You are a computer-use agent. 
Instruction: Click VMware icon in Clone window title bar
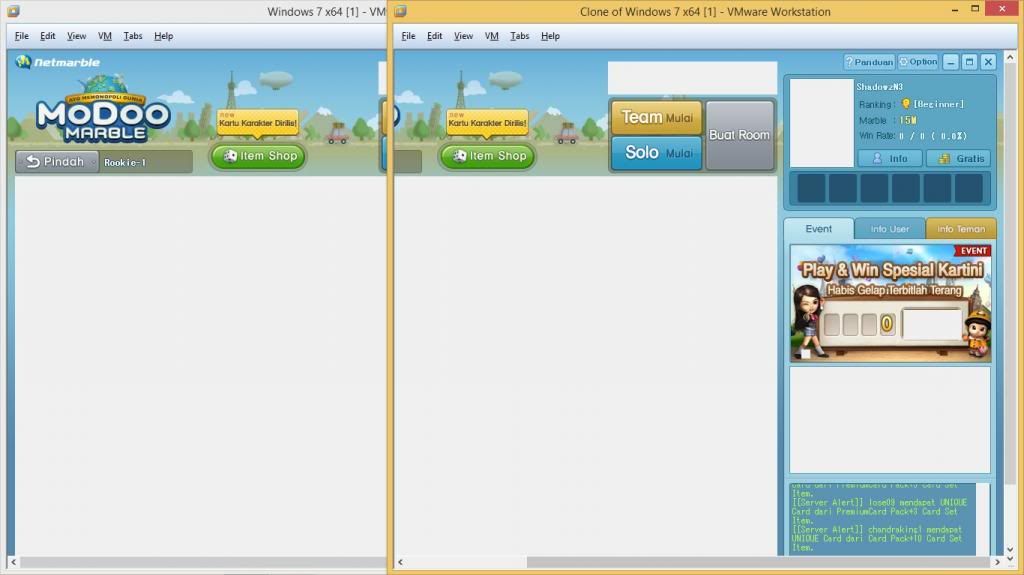400,11
